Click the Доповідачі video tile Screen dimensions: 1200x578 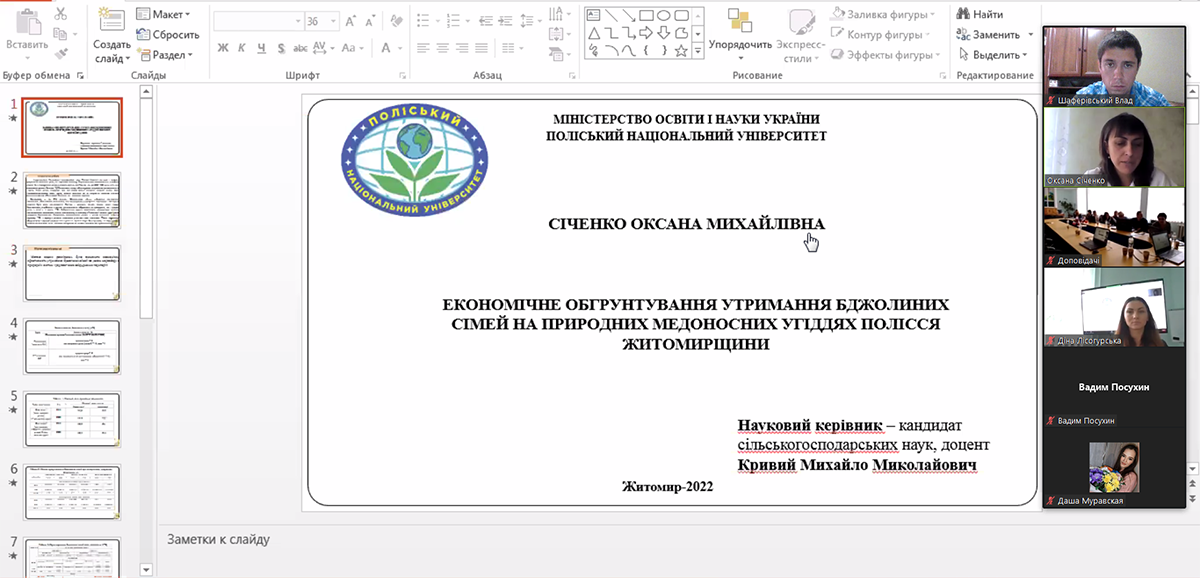coord(1113,228)
